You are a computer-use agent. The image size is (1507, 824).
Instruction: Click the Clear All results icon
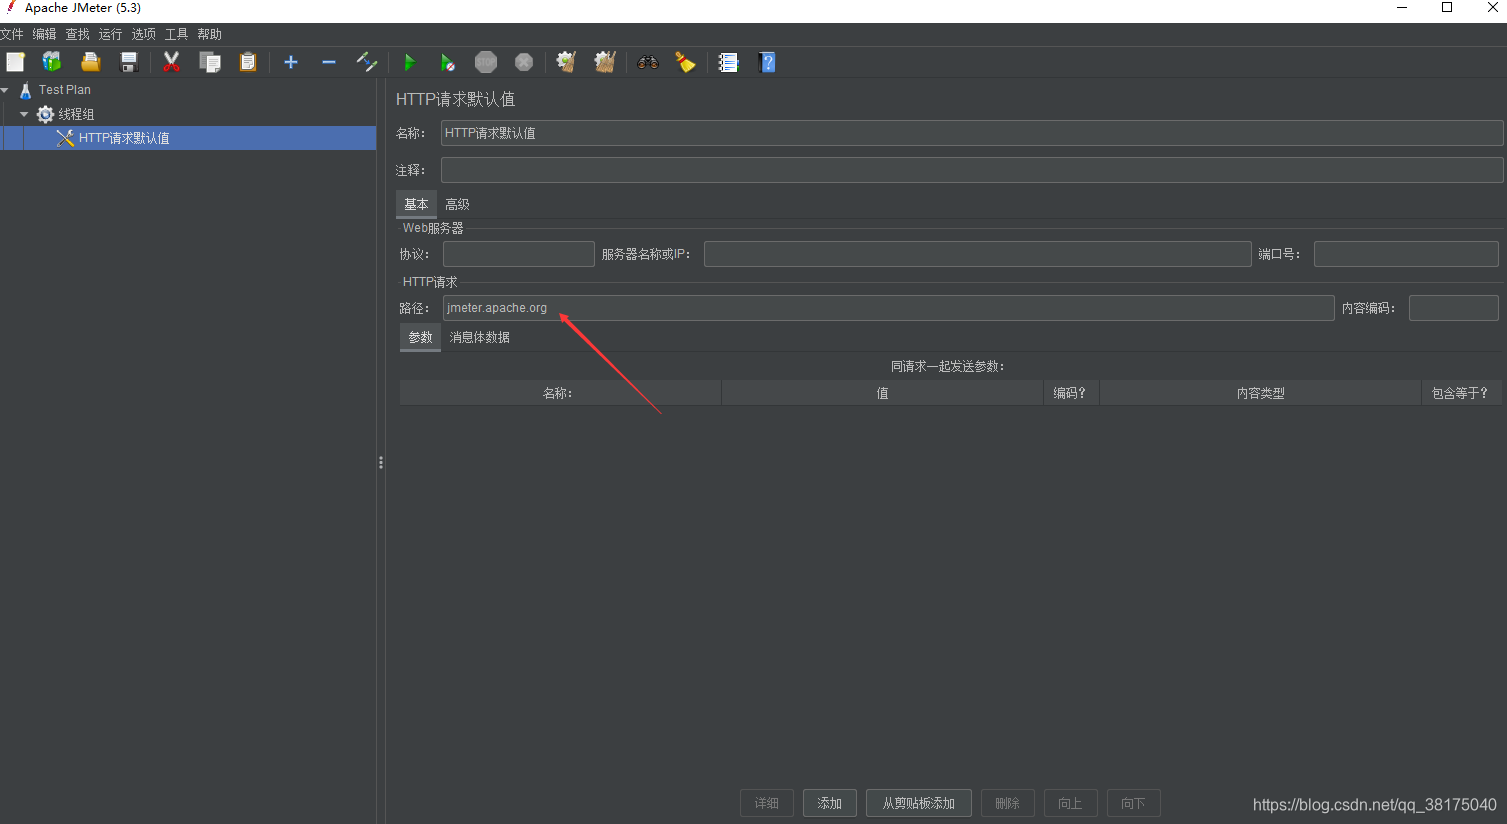pyautogui.click(x=605, y=62)
